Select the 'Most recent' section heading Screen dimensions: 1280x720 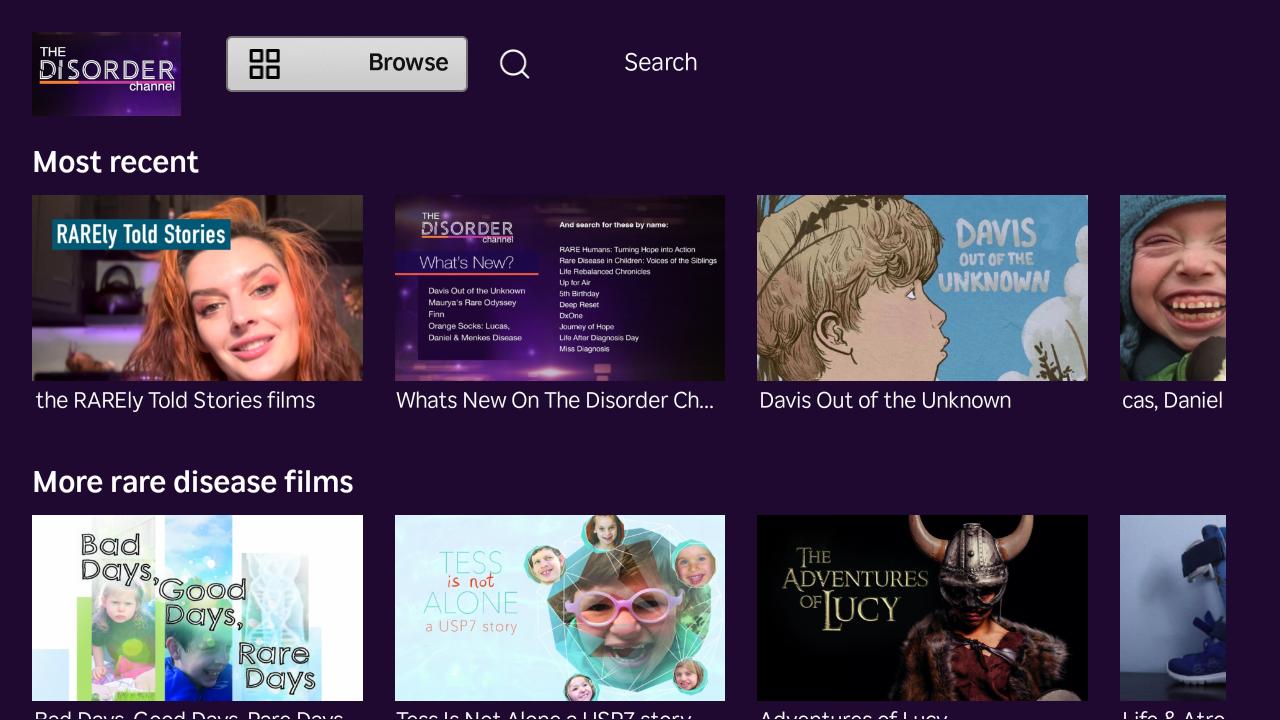(116, 162)
